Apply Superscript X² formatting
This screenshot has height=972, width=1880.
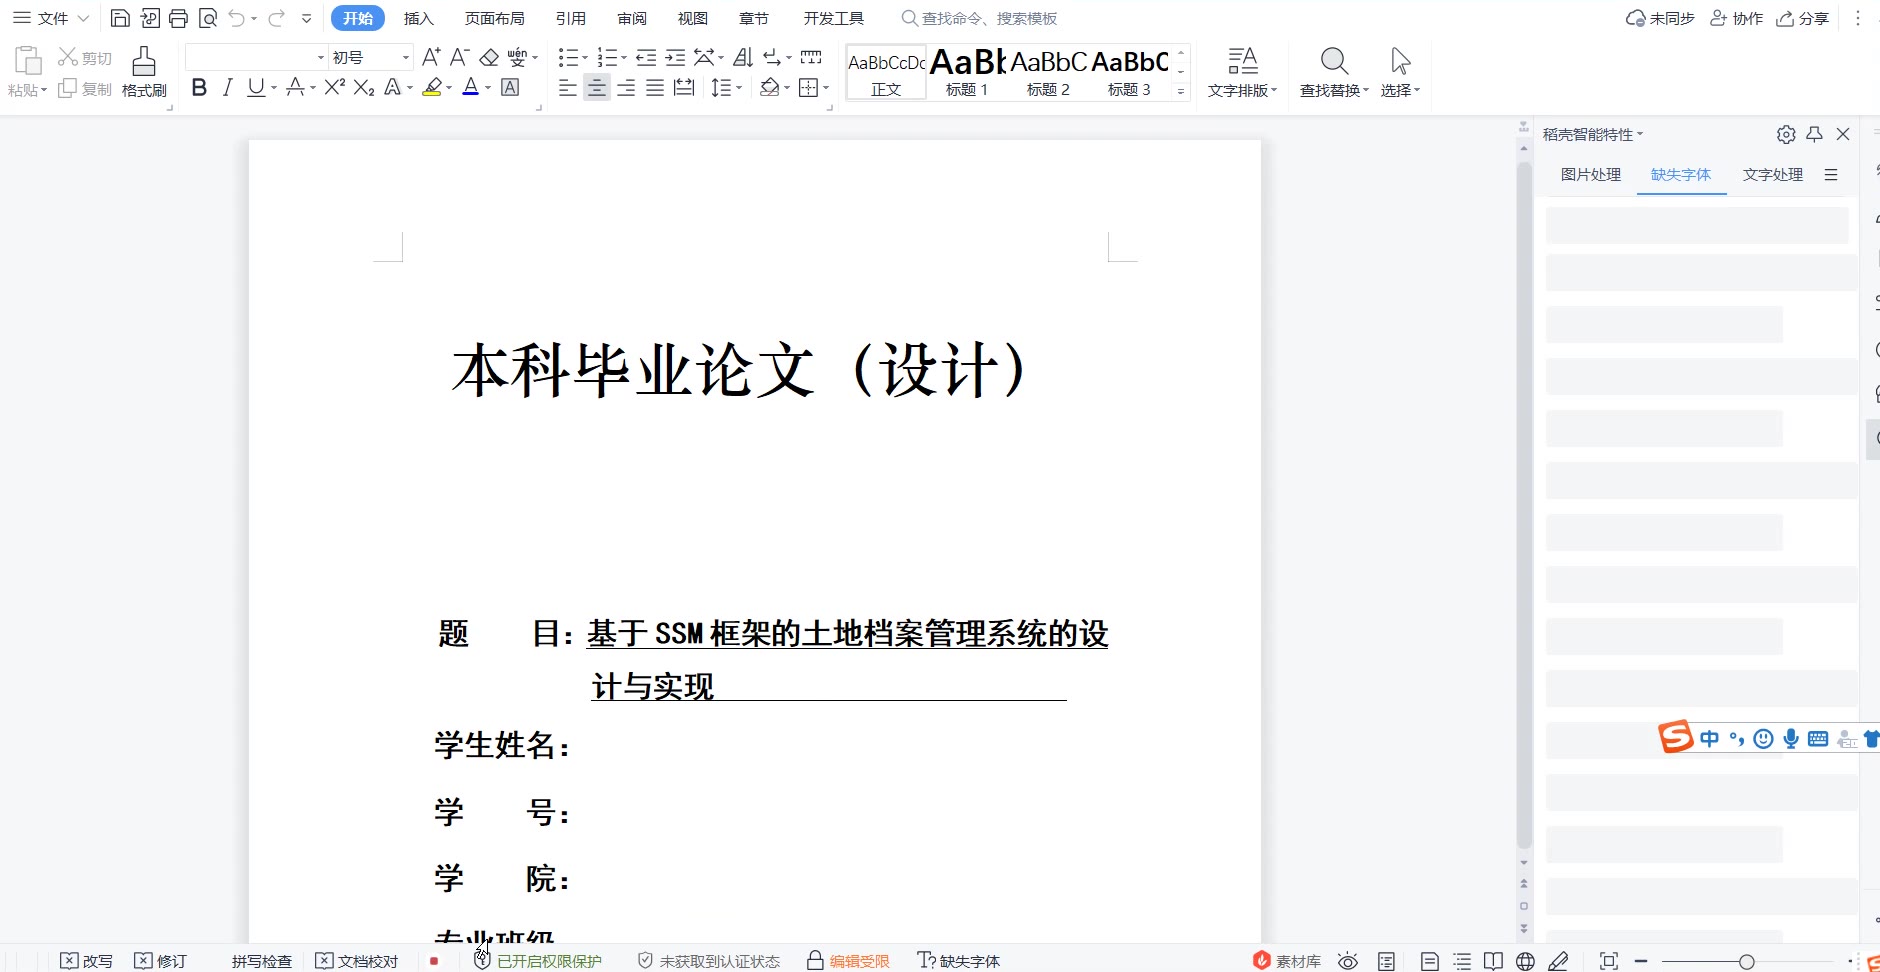335,87
